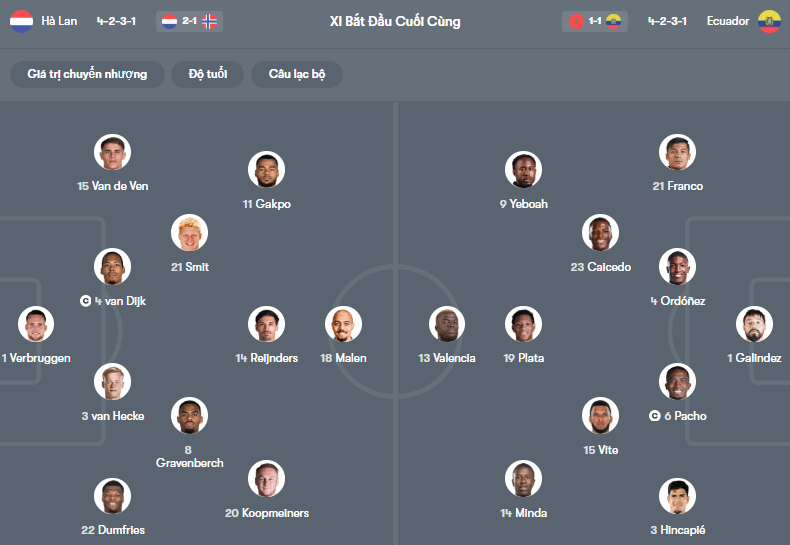Toggle the Giá trị chuyển nhượng filter
Screen dimensions: 790x545
click(x=87, y=74)
